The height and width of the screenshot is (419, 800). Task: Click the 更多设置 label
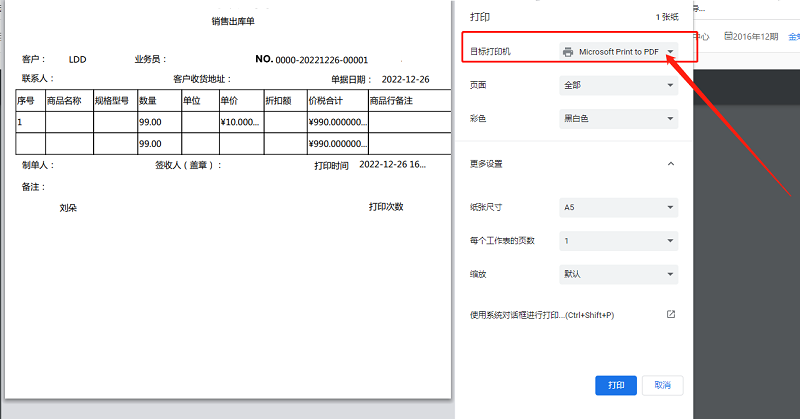486,163
